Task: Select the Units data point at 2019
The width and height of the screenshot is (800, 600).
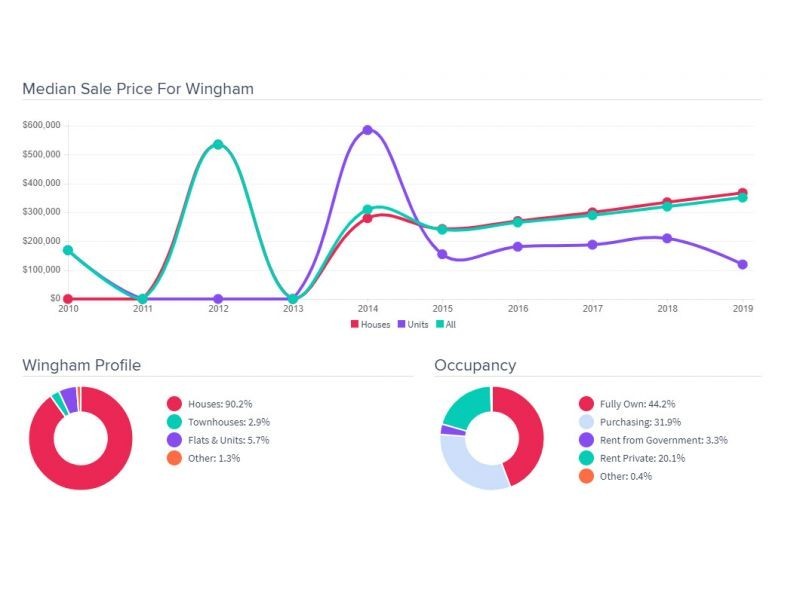Action: [x=743, y=265]
